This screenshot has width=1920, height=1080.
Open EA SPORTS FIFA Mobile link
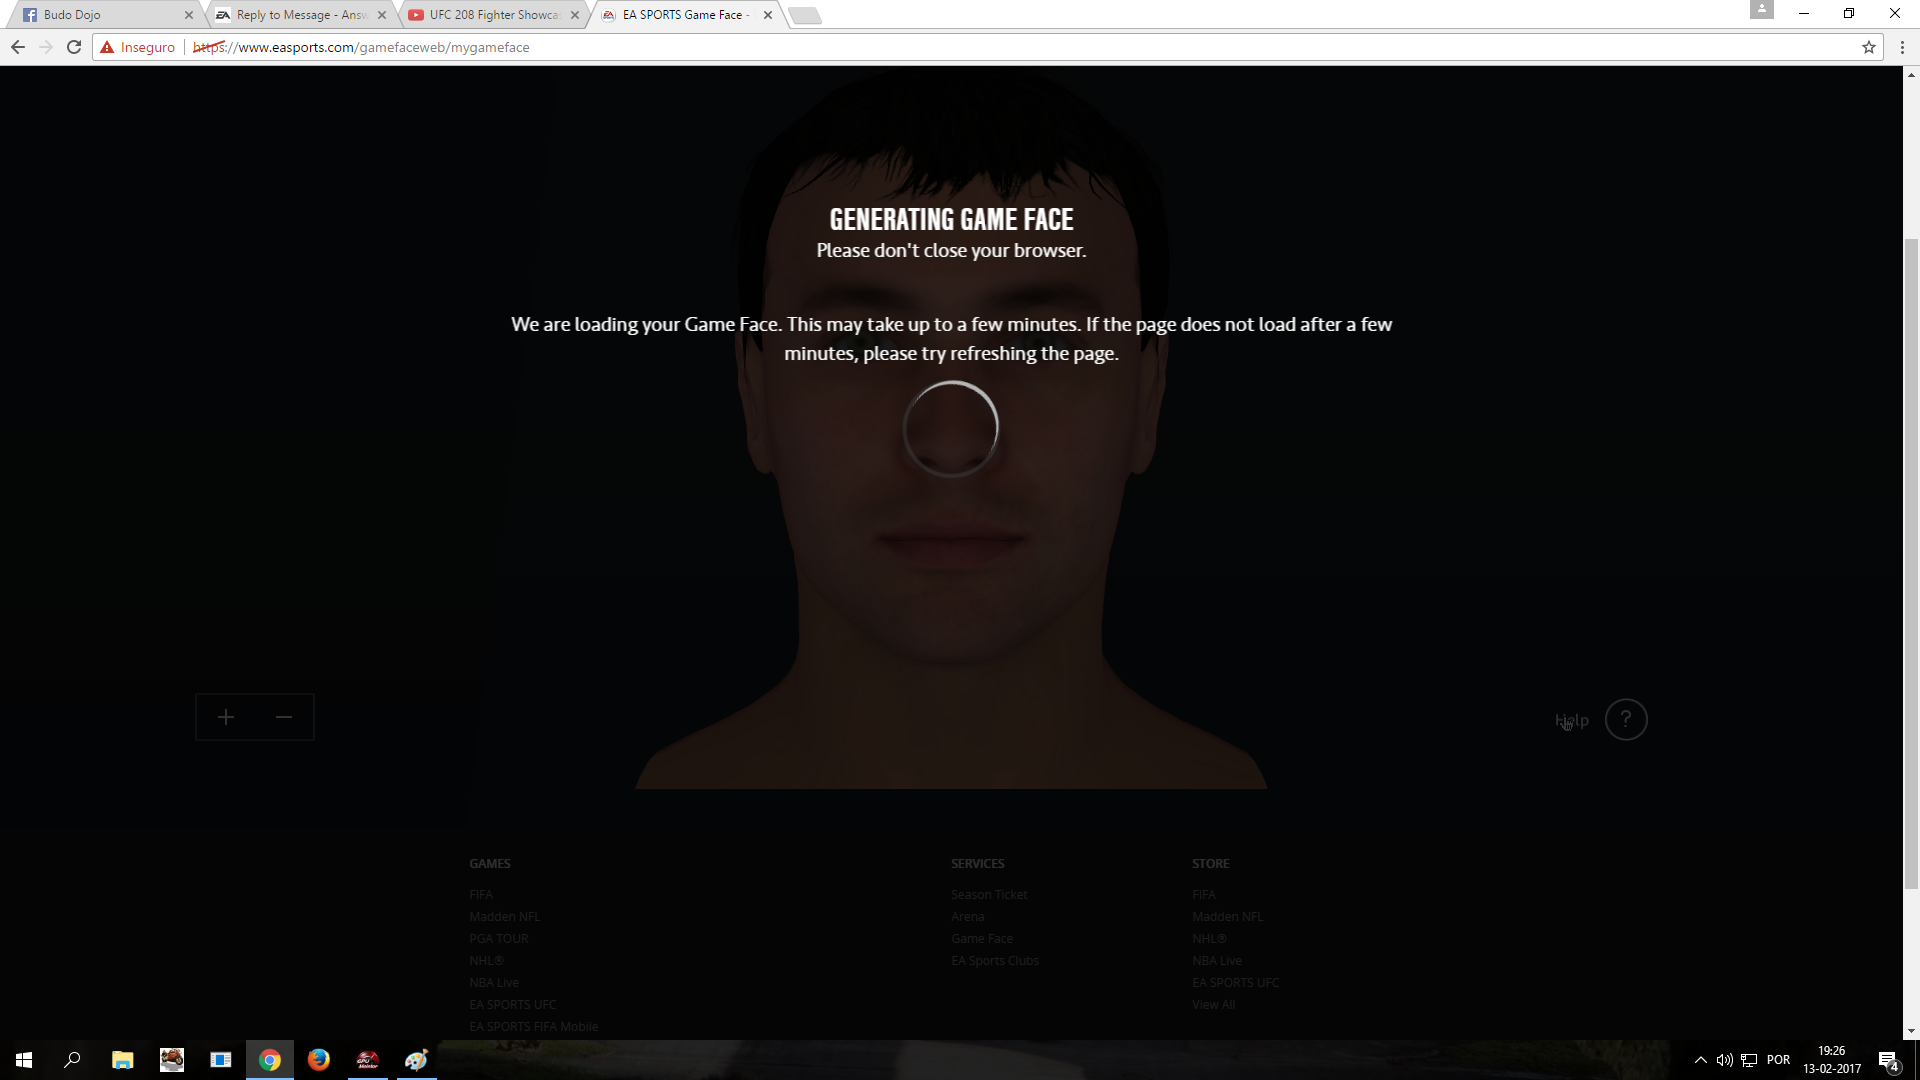(x=534, y=1026)
